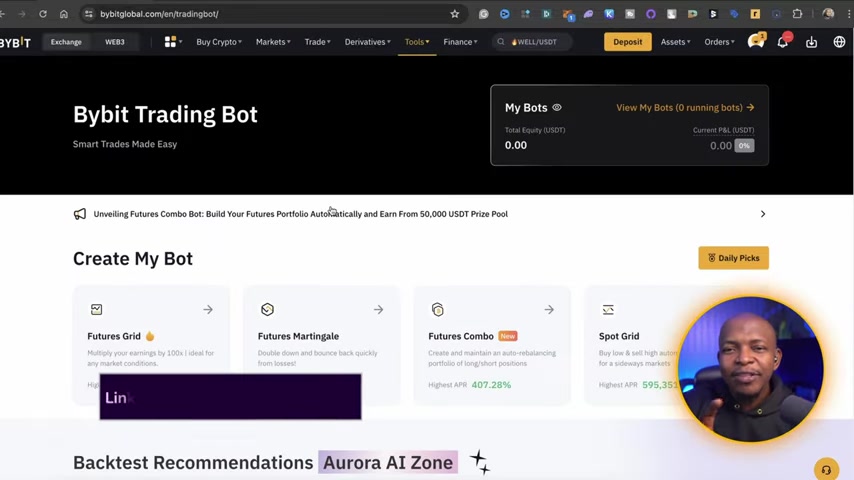Switch to the Exchange tab

click(x=66, y=42)
